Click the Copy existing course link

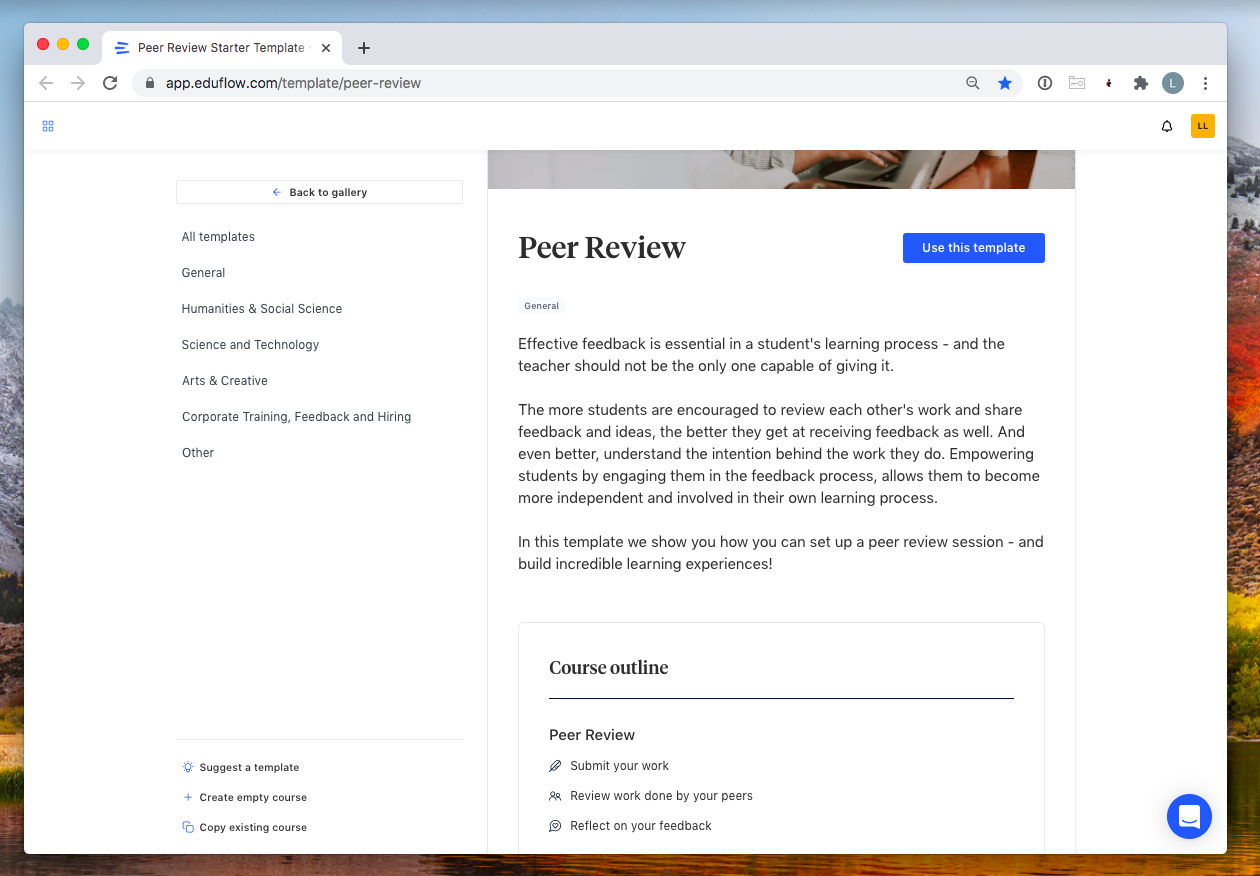[253, 827]
